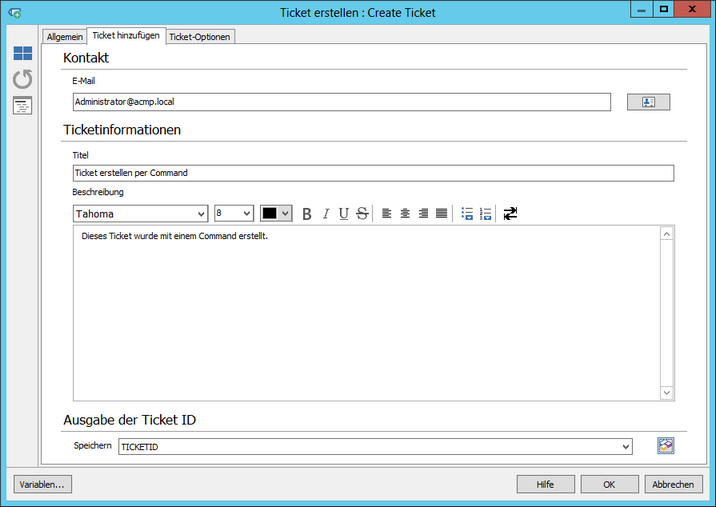Image resolution: width=716 pixels, height=507 pixels.
Task: Toggle strikethrough formatting
Action: point(362,214)
